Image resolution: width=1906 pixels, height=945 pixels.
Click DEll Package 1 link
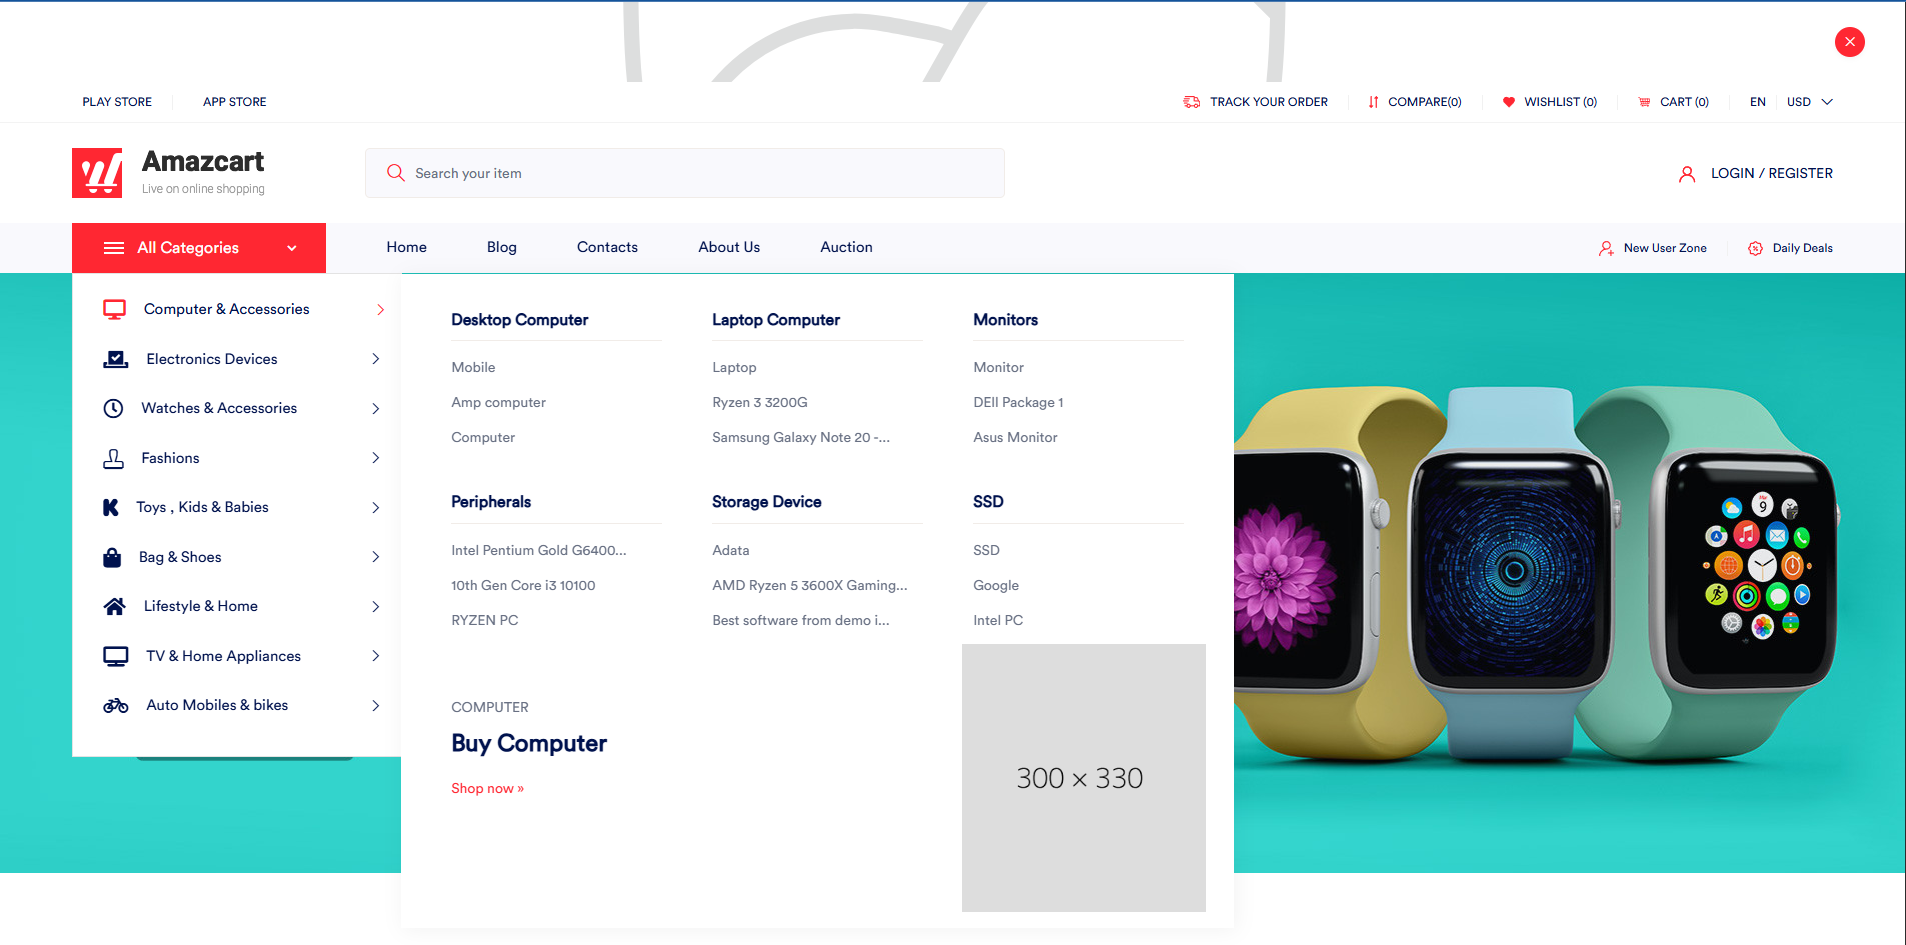pos(1018,402)
